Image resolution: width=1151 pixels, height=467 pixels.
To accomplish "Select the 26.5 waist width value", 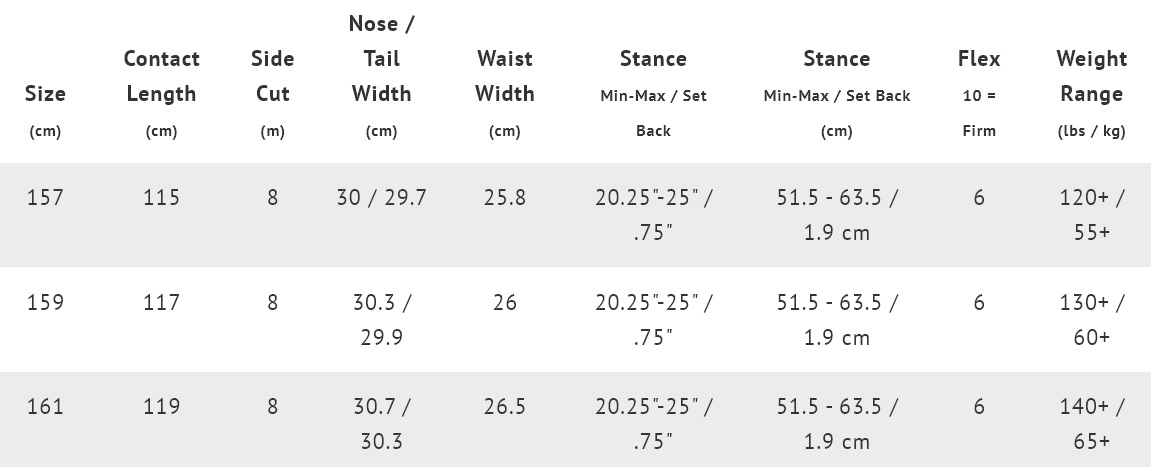I will coord(504,406).
